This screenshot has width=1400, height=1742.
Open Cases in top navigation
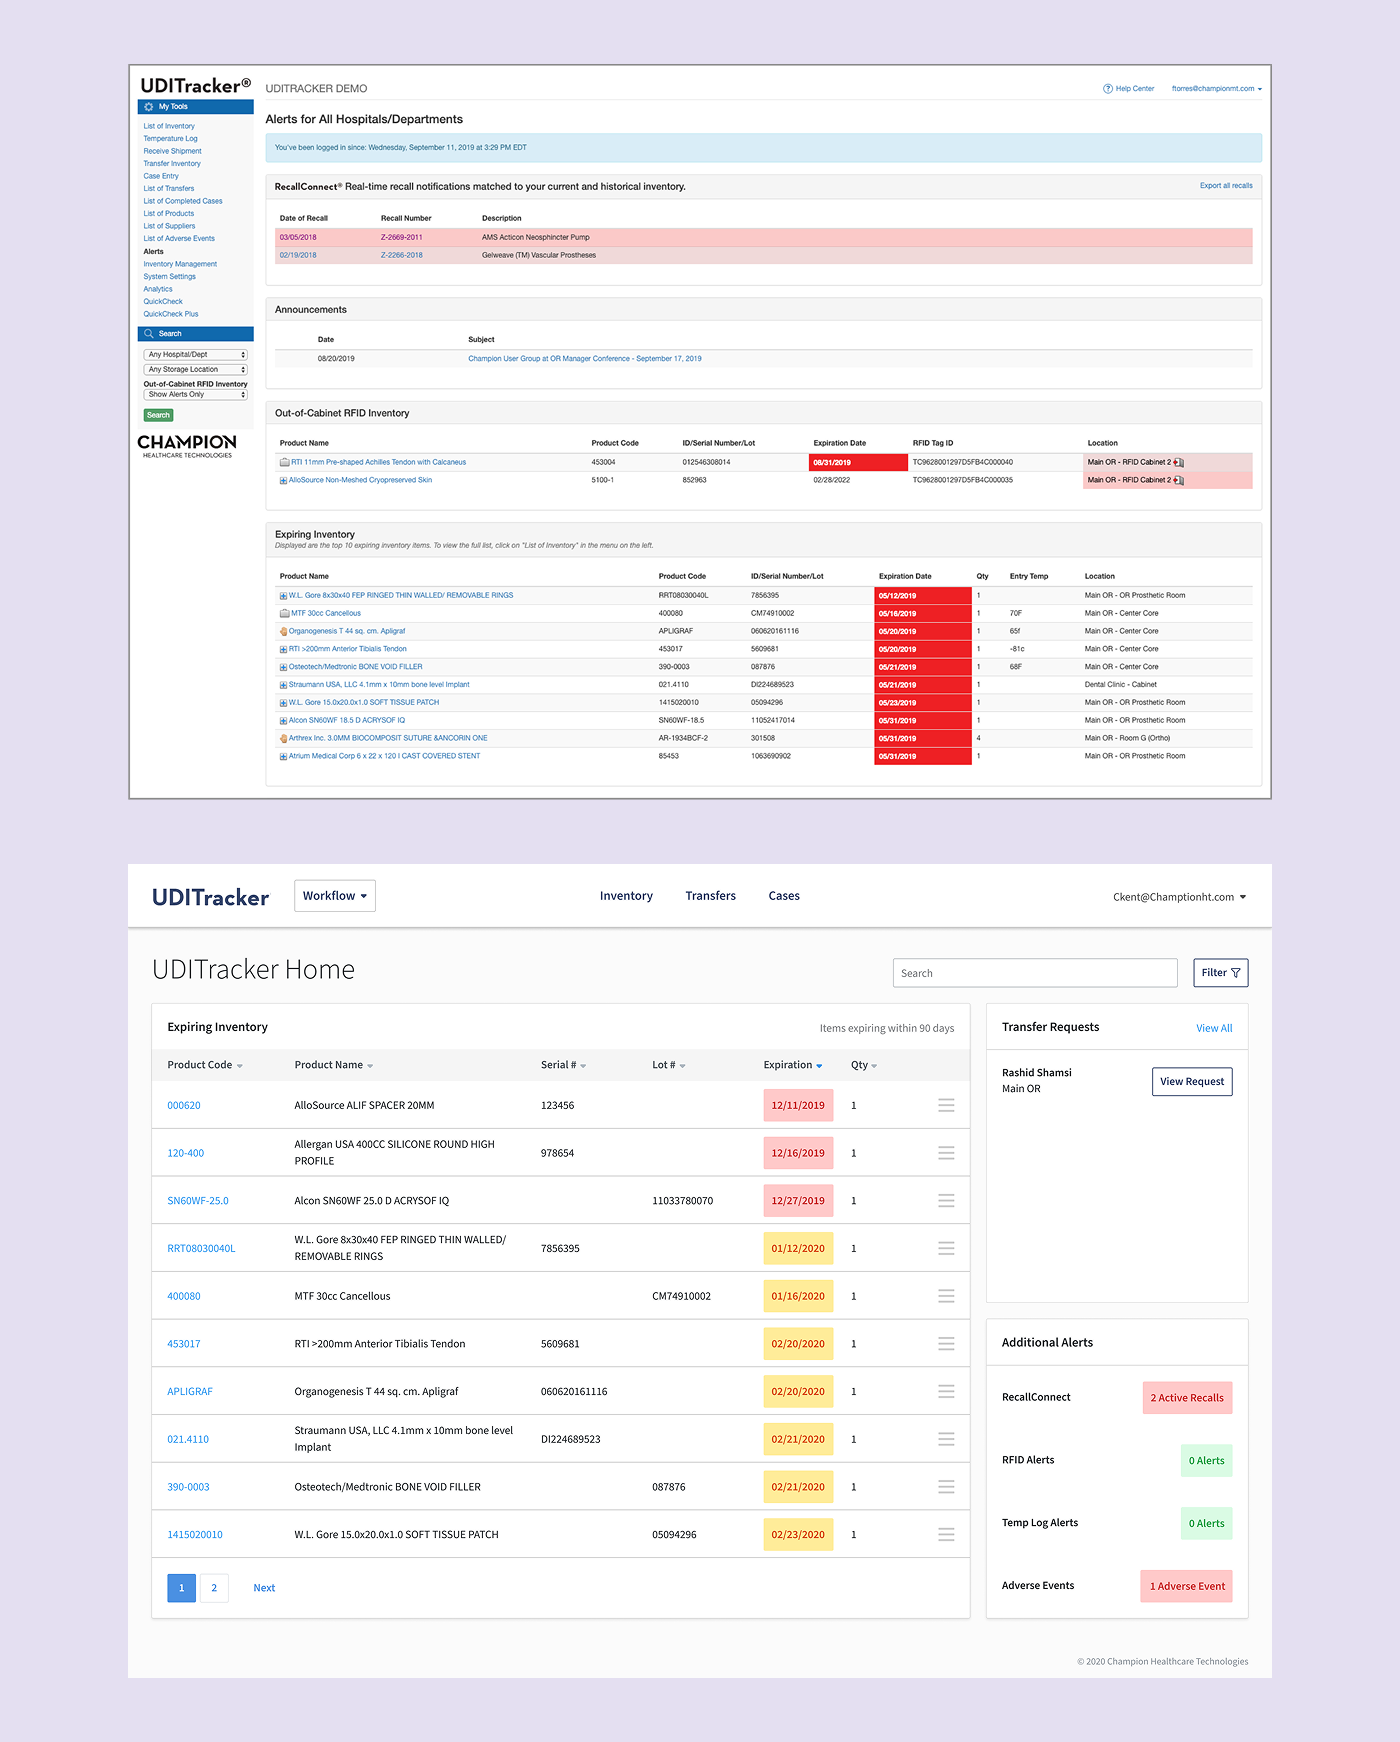point(784,896)
